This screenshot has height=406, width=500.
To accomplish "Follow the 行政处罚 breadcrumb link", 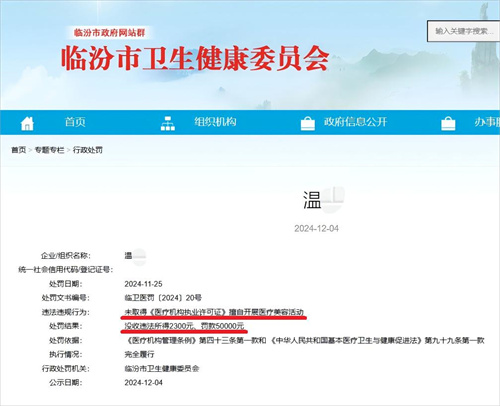I will 88,150.
